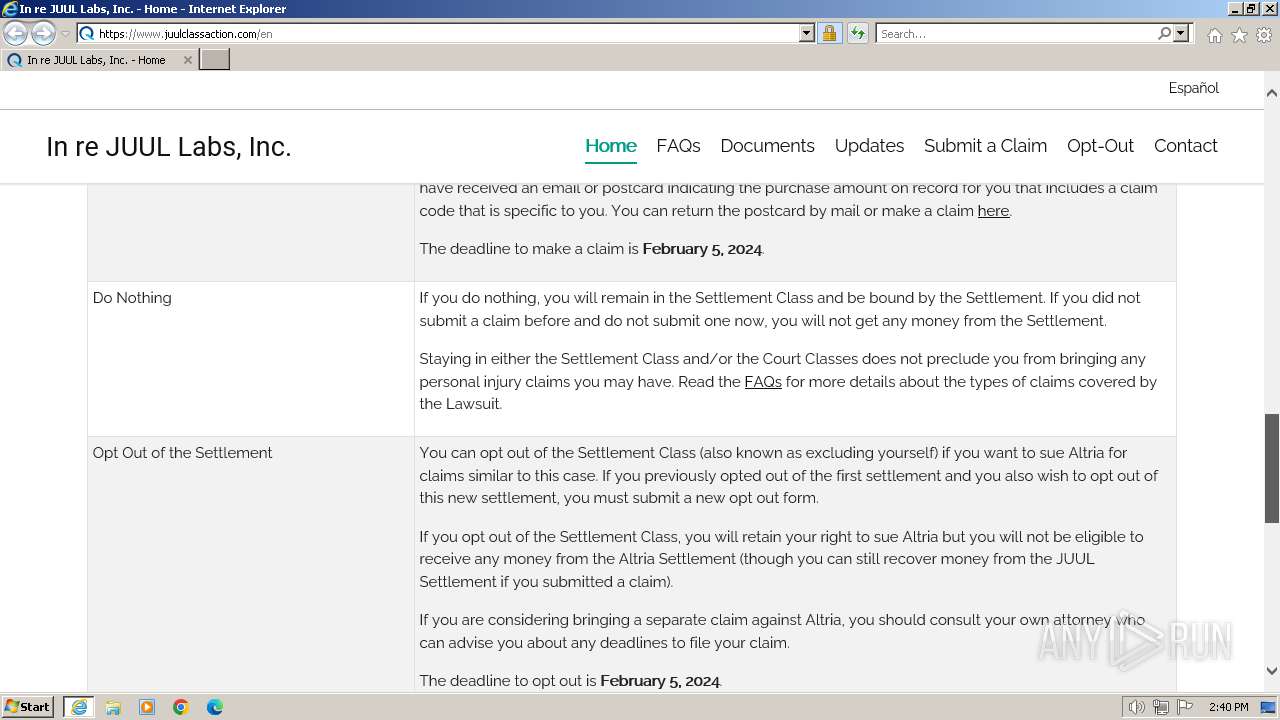Click the Internet Explorer taskbar icon
This screenshot has height=720, width=1280.
pyautogui.click(x=79, y=707)
